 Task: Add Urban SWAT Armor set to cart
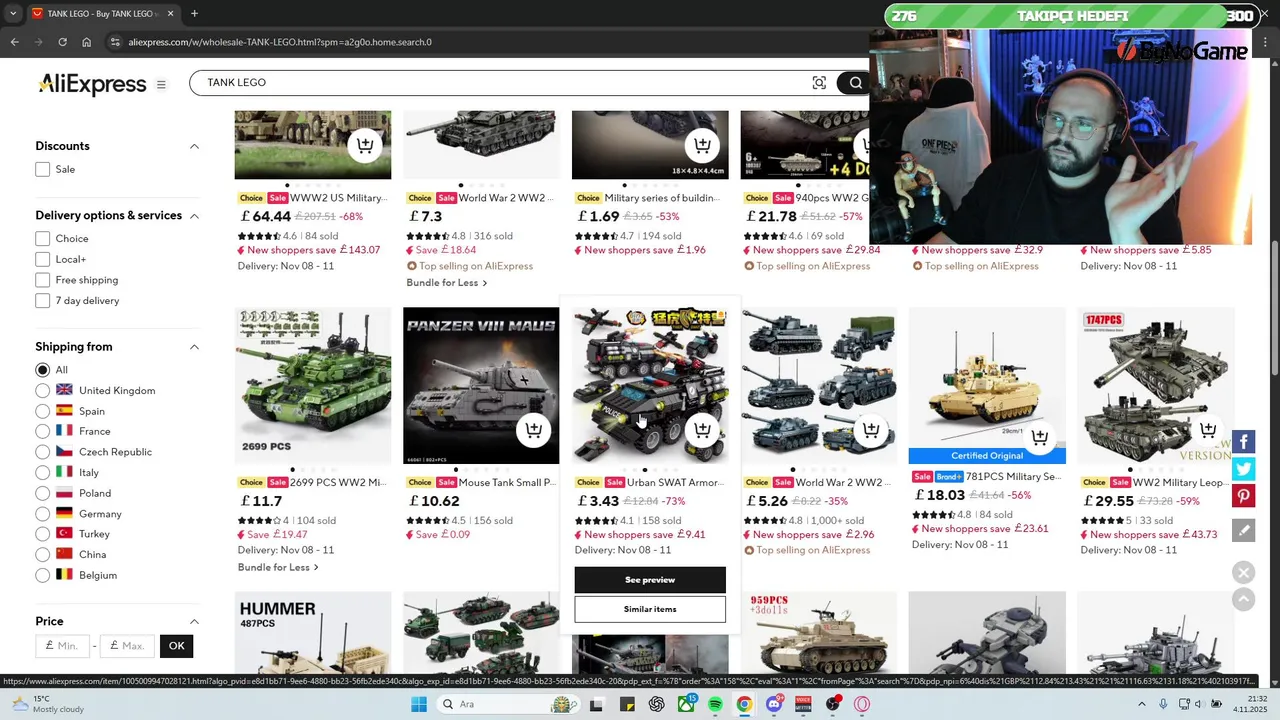(702, 430)
